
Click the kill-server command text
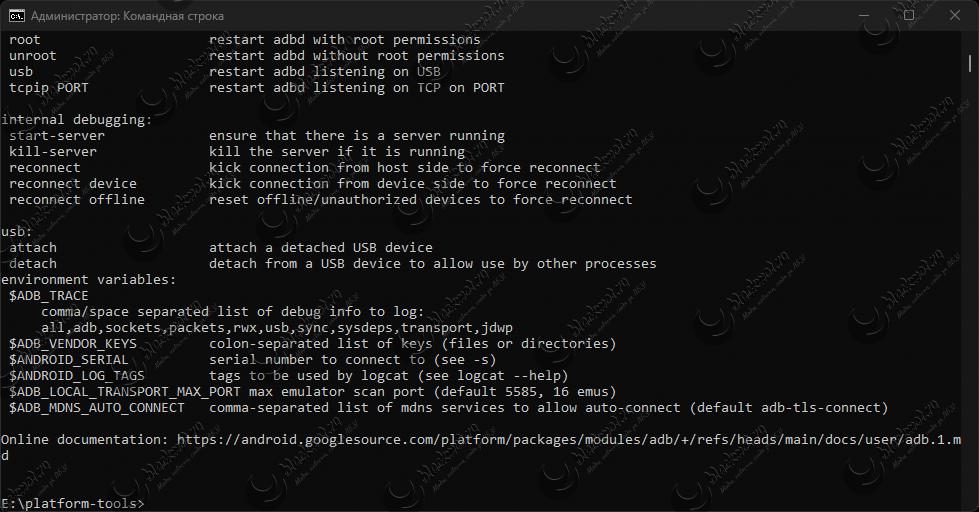[x=53, y=152]
